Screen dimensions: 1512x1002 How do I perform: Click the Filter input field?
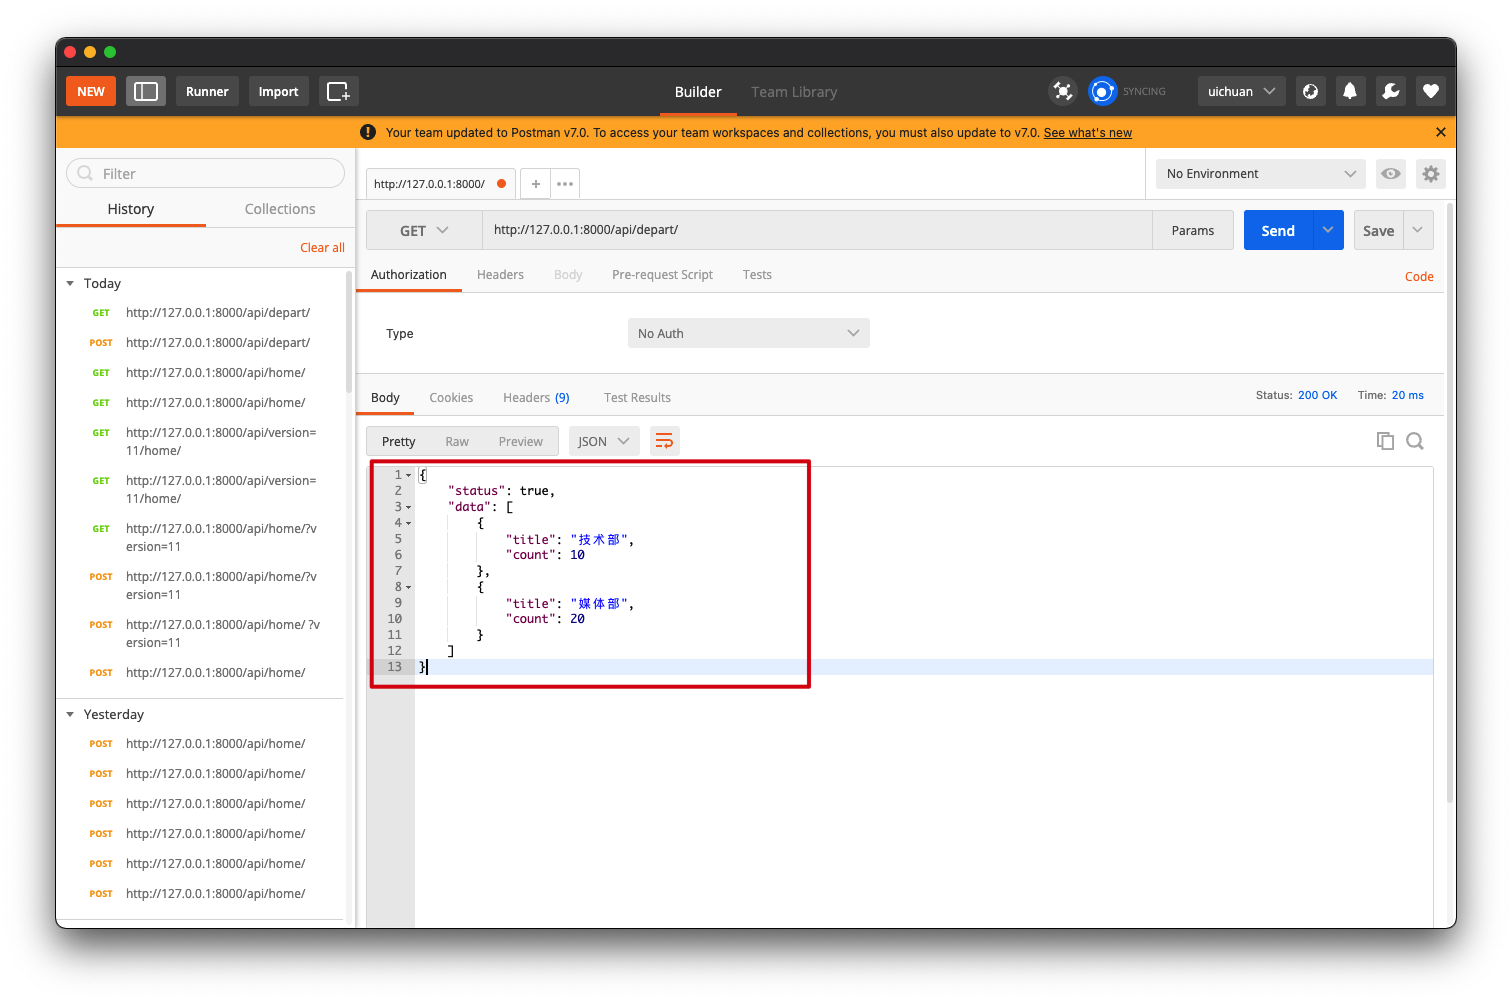point(206,173)
